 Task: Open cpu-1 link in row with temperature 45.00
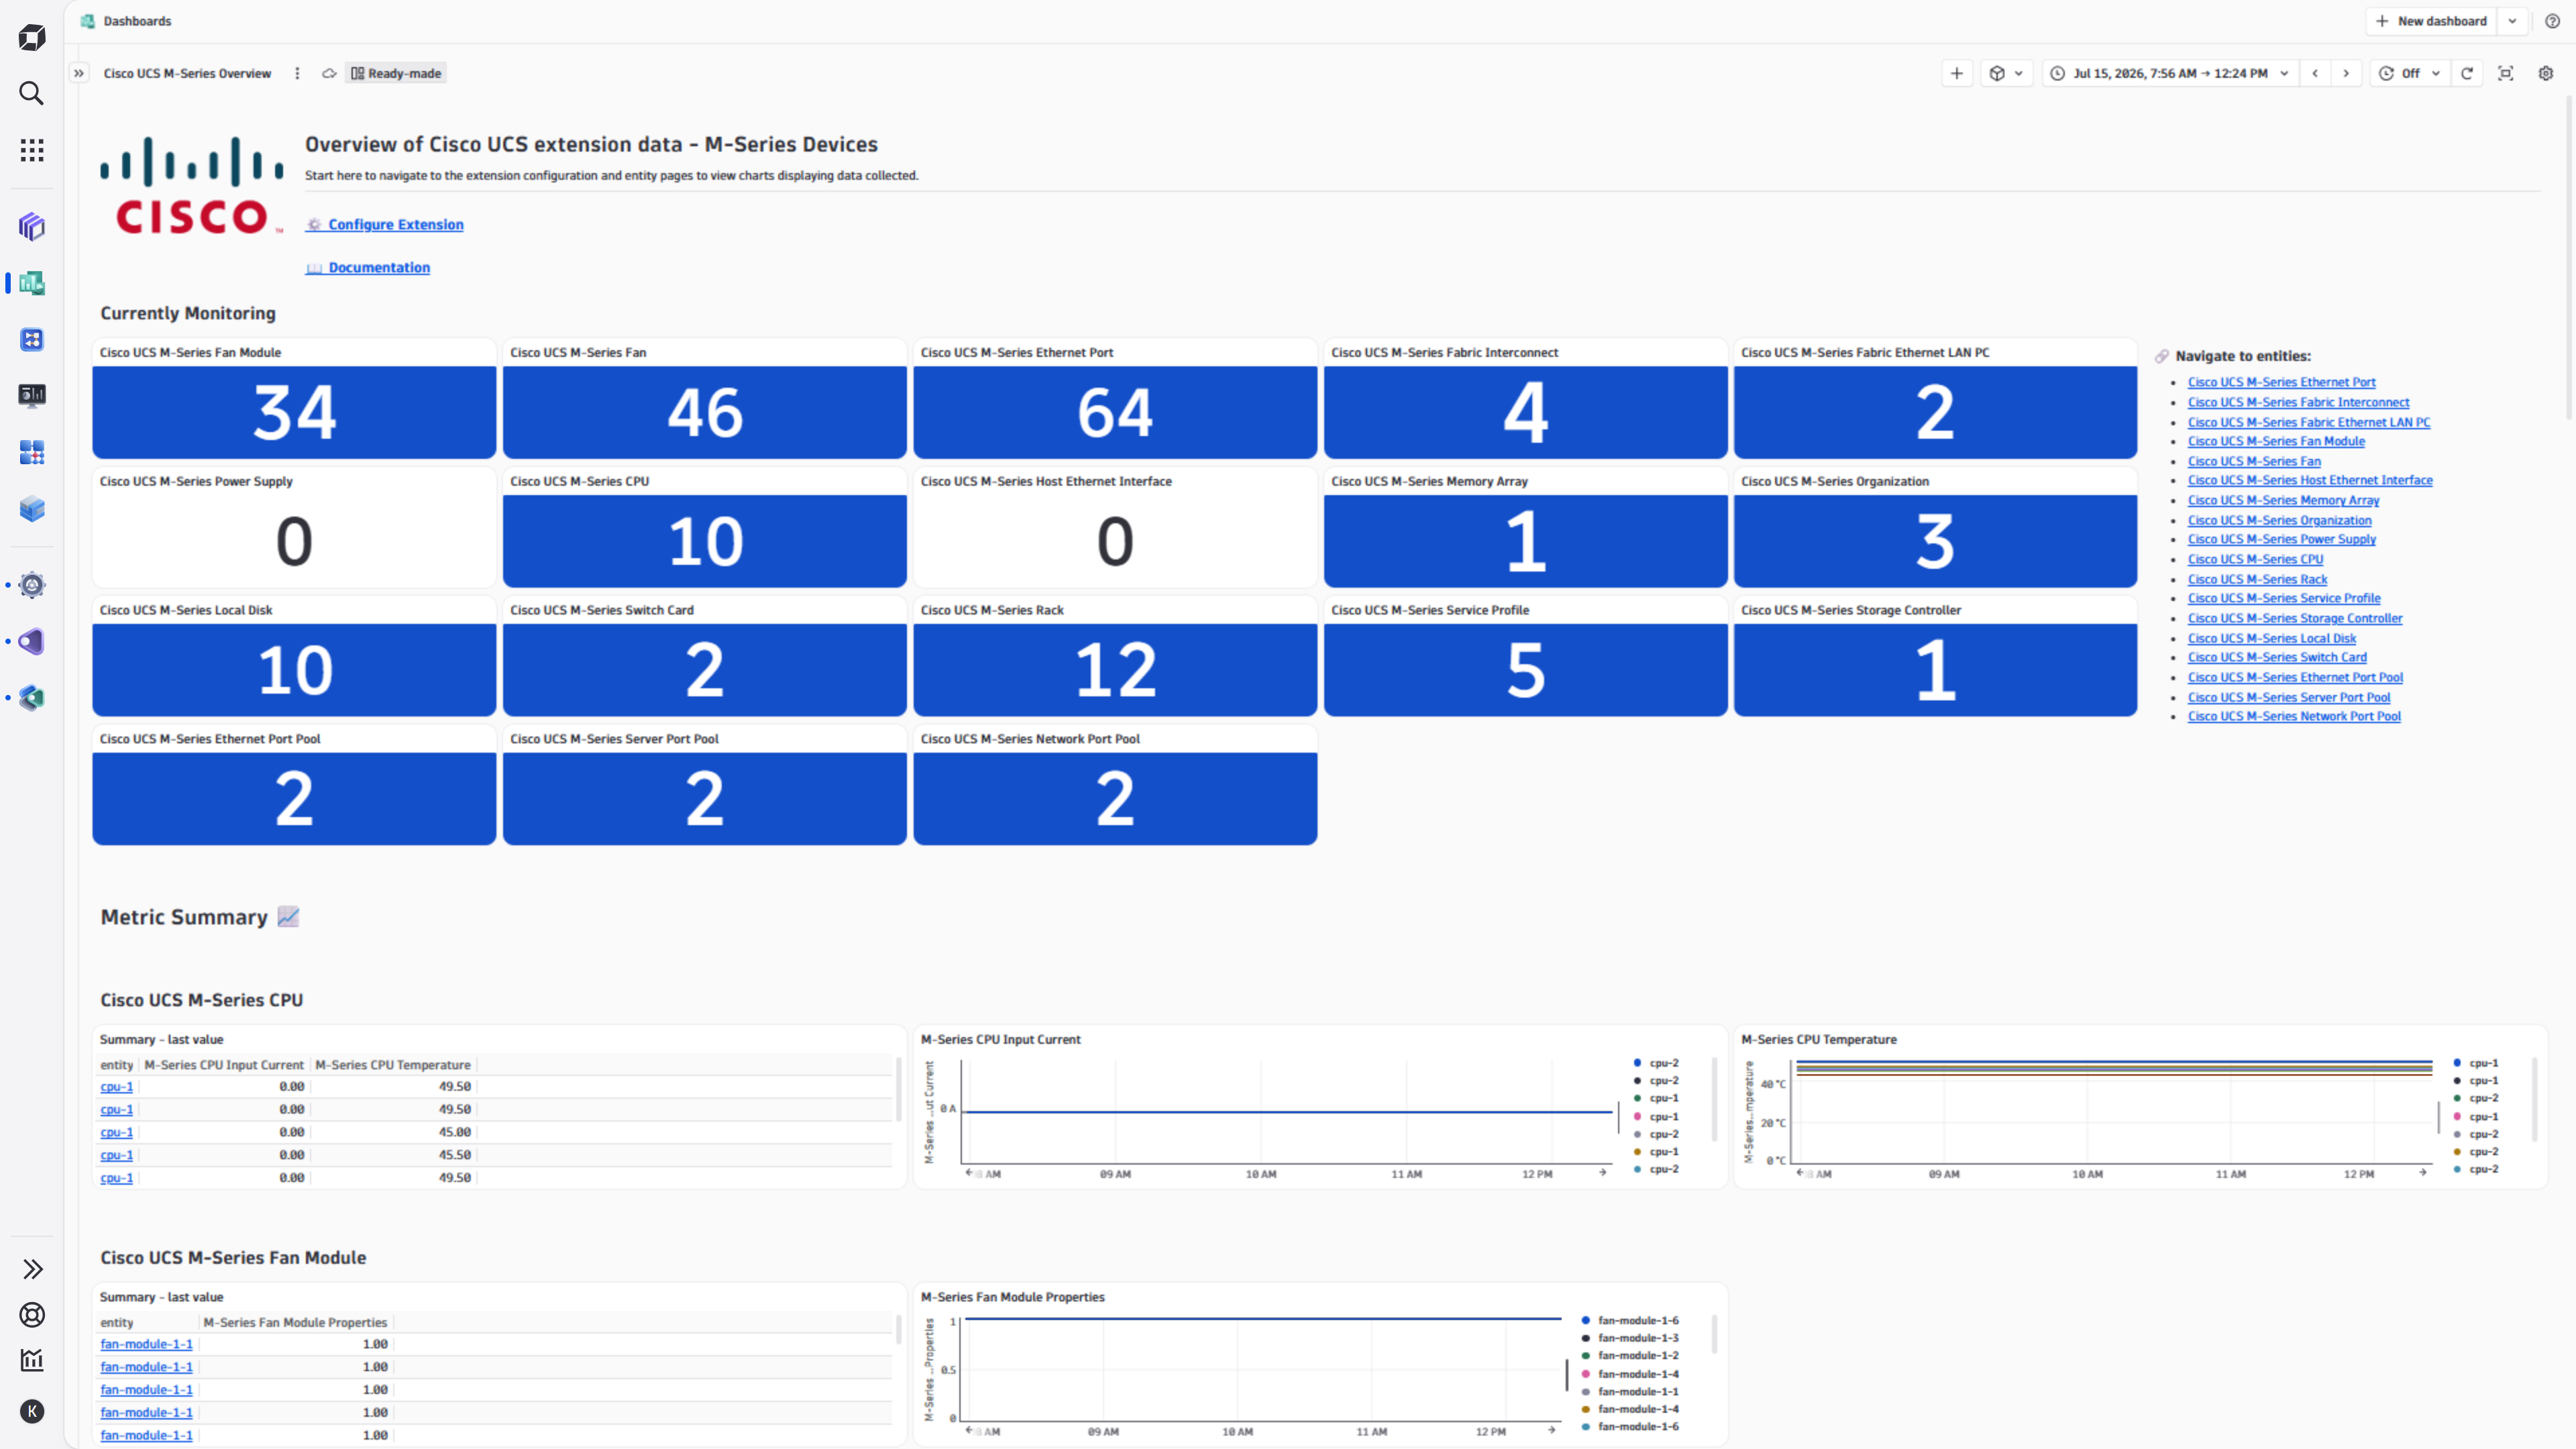coord(116,1132)
